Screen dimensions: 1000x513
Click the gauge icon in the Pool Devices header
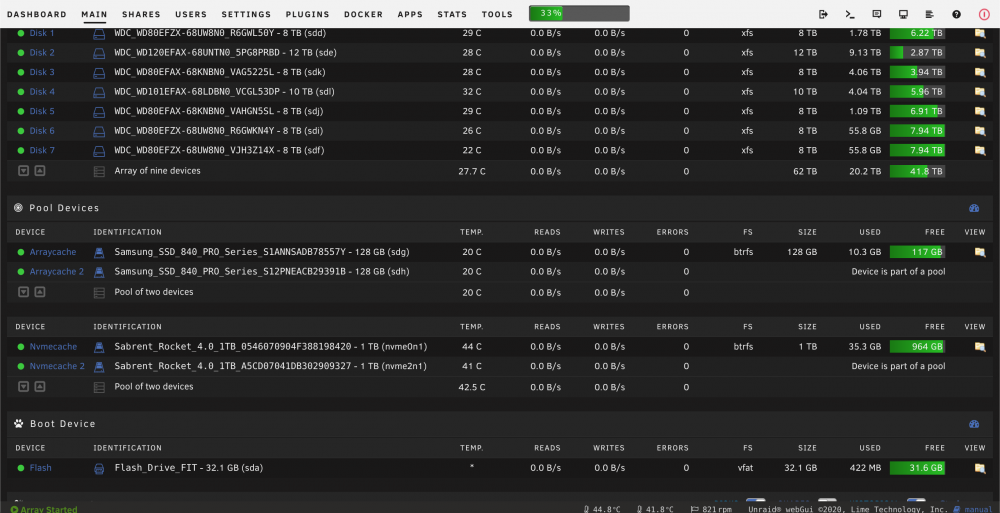[974, 208]
